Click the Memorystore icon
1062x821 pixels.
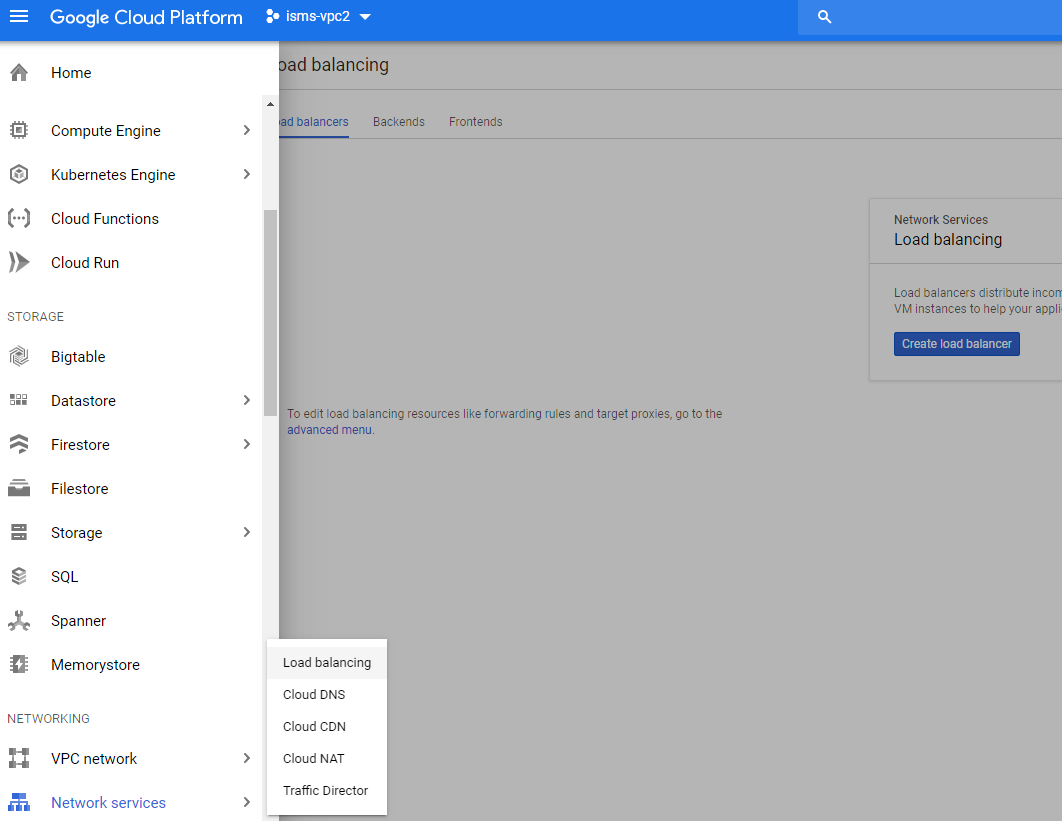19,665
